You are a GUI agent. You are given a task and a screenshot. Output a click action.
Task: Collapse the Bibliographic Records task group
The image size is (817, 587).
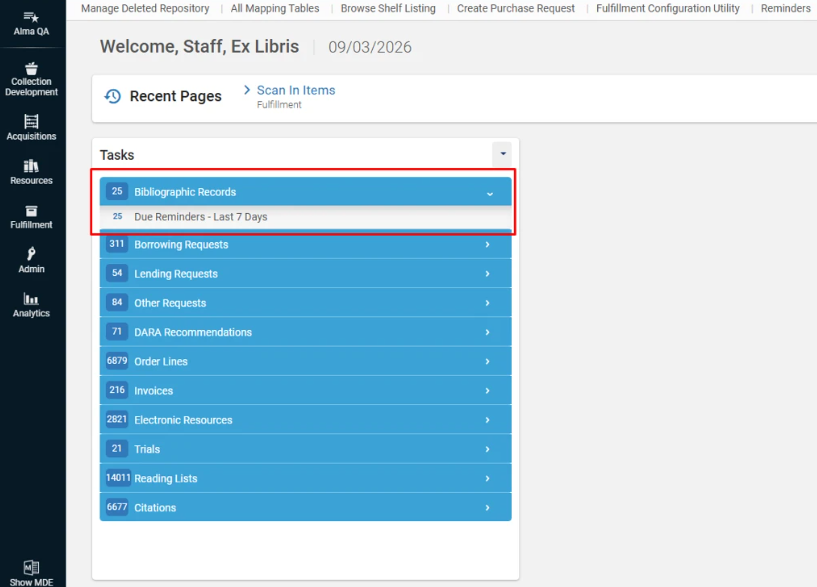pyautogui.click(x=490, y=193)
